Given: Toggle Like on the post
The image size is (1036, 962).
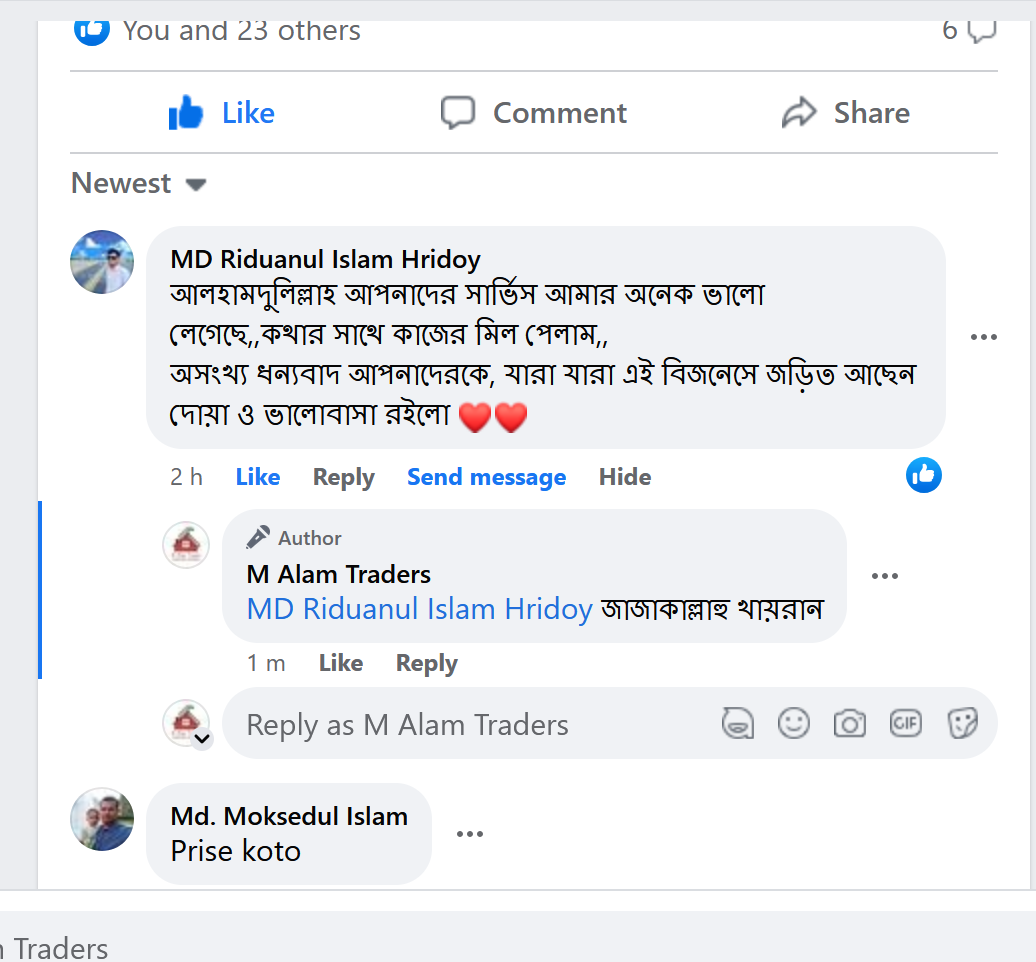Looking at the screenshot, I should click(x=222, y=113).
